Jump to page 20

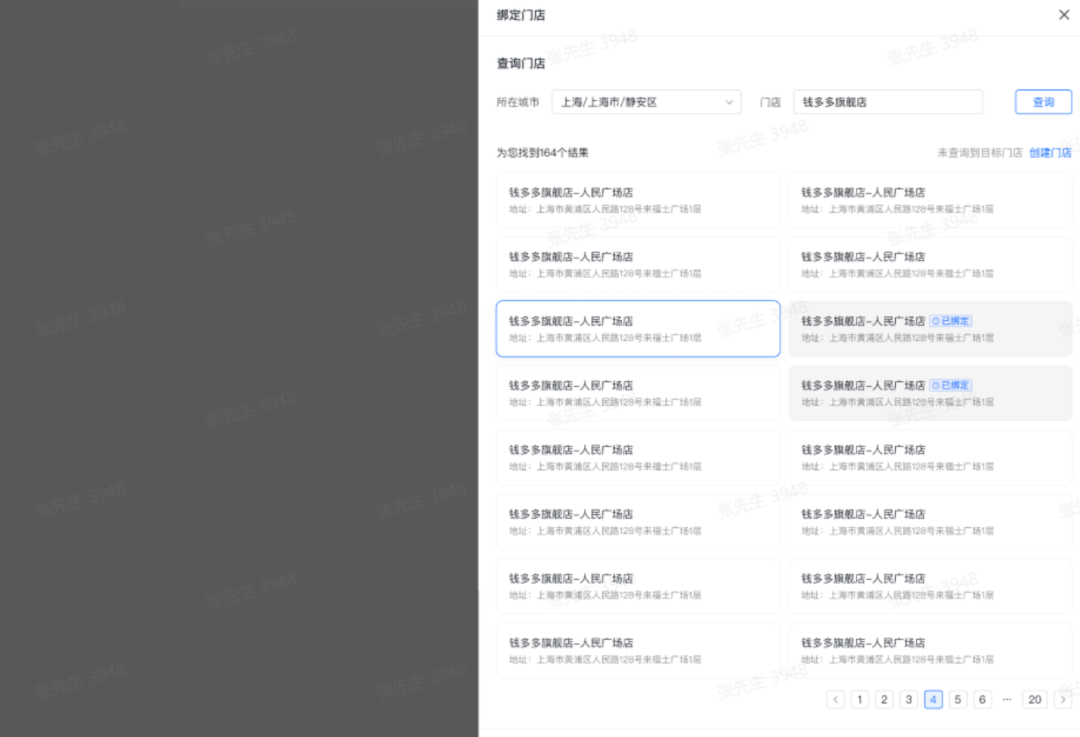coord(1035,699)
